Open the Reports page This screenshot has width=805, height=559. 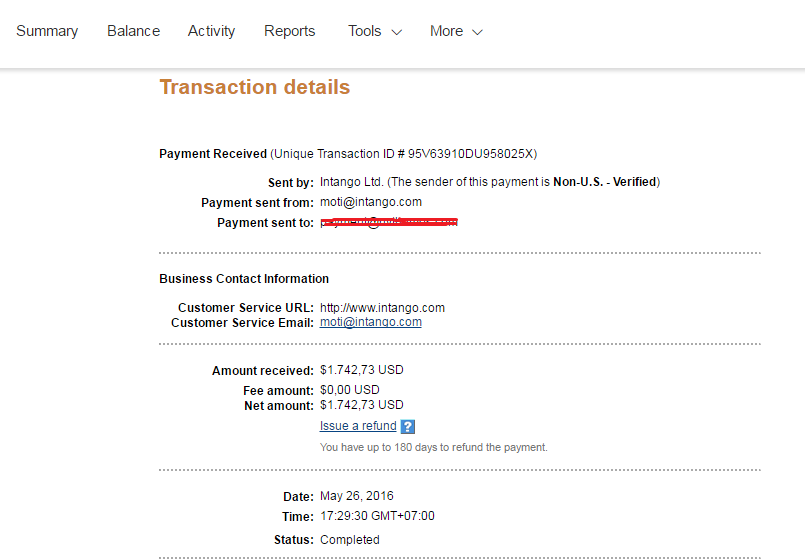click(x=290, y=31)
